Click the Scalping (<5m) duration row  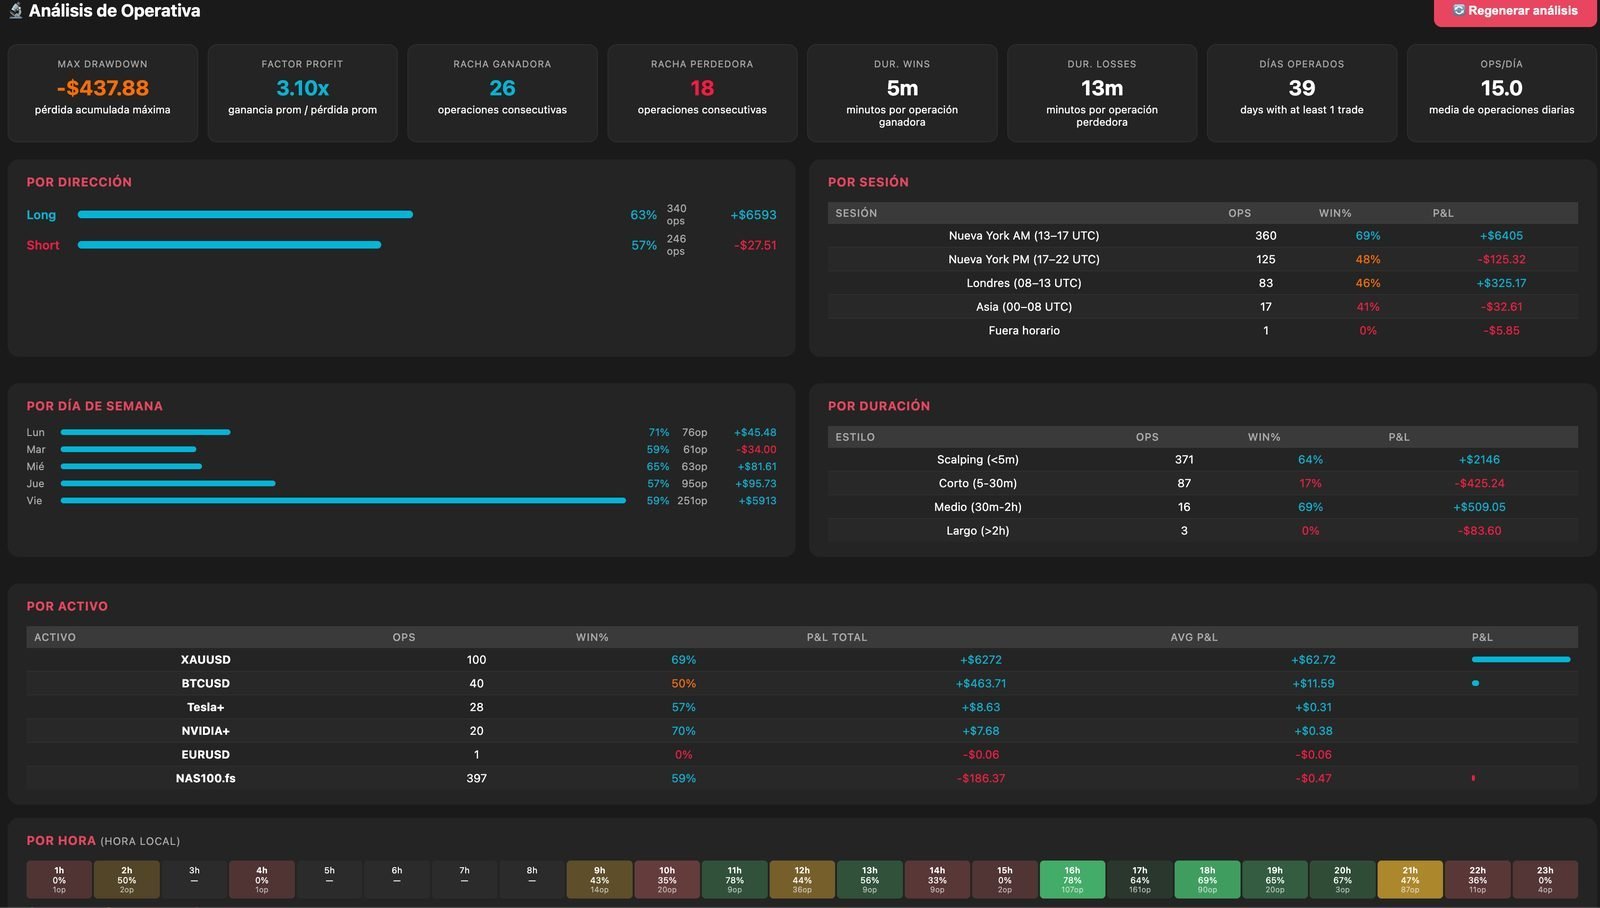[x=1203, y=460]
